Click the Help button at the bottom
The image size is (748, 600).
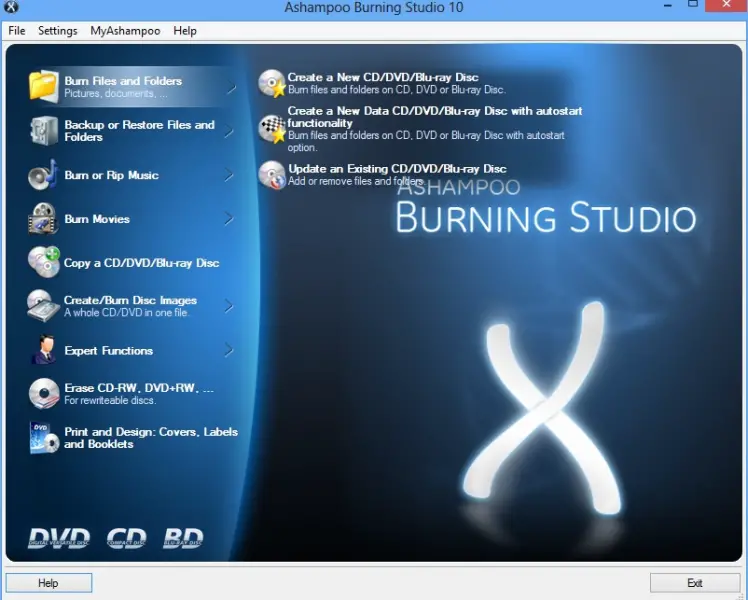coord(49,583)
